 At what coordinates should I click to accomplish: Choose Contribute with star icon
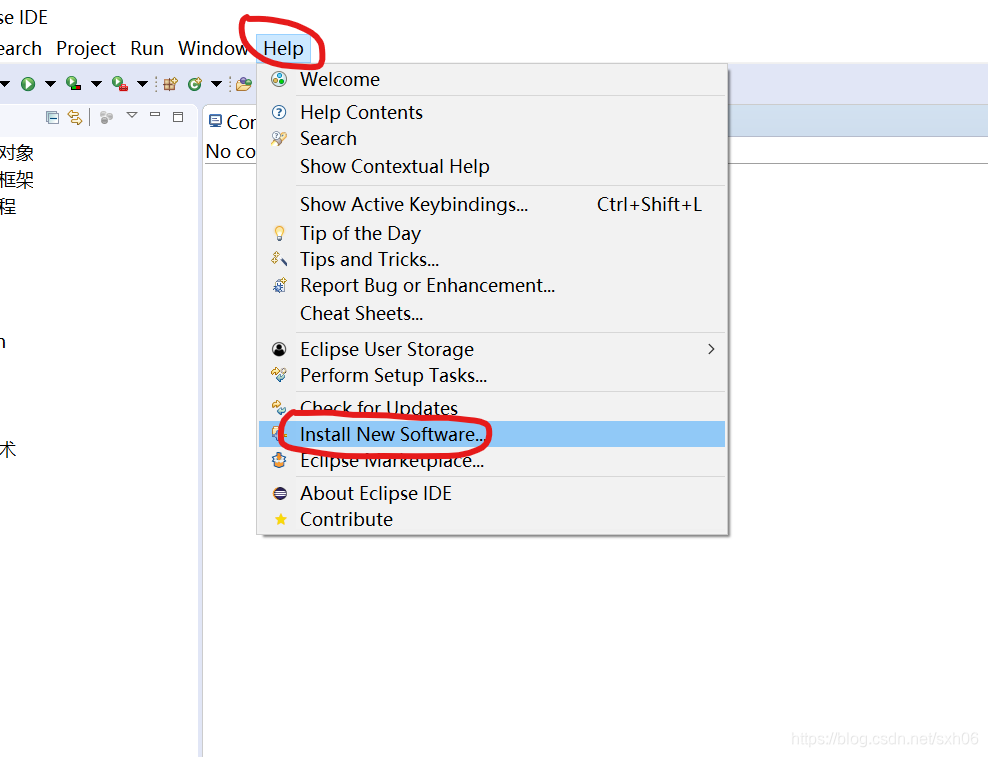[492, 519]
